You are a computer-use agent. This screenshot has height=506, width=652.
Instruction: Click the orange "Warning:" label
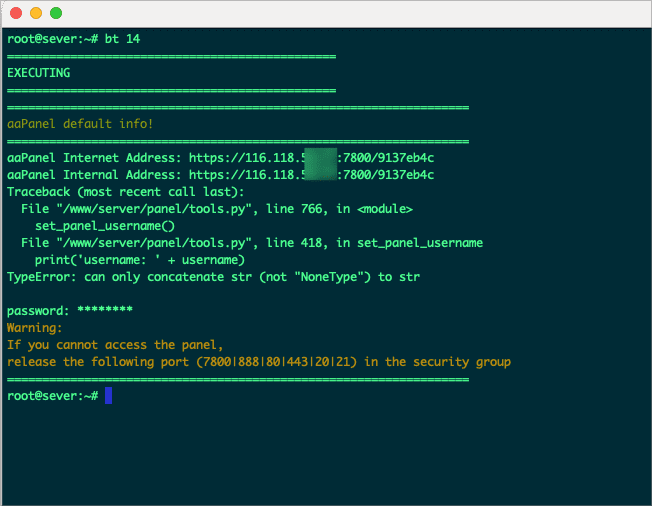[35, 328]
